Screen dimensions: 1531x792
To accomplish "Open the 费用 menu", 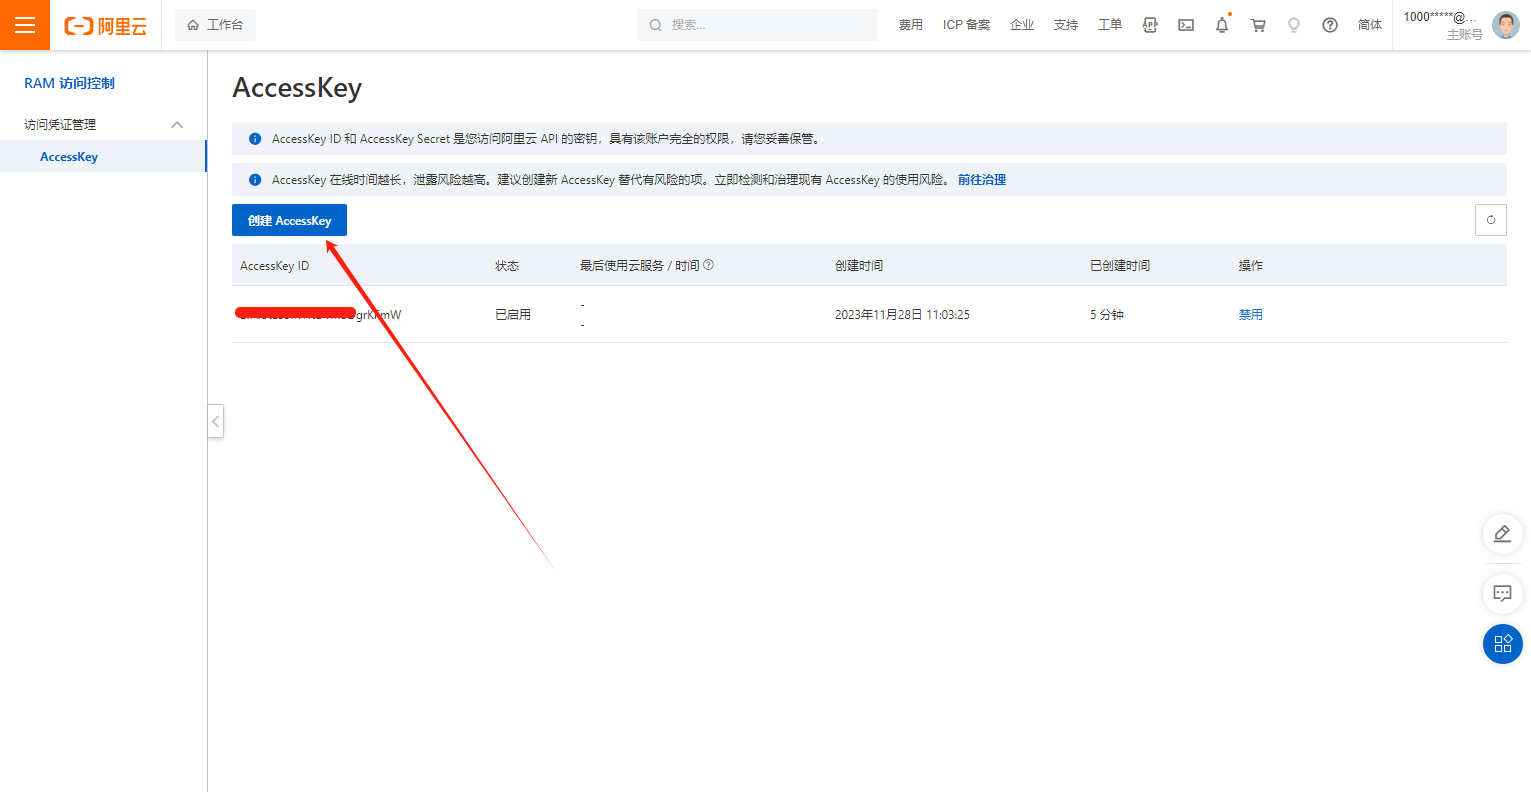I will pyautogui.click(x=910, y=25).
